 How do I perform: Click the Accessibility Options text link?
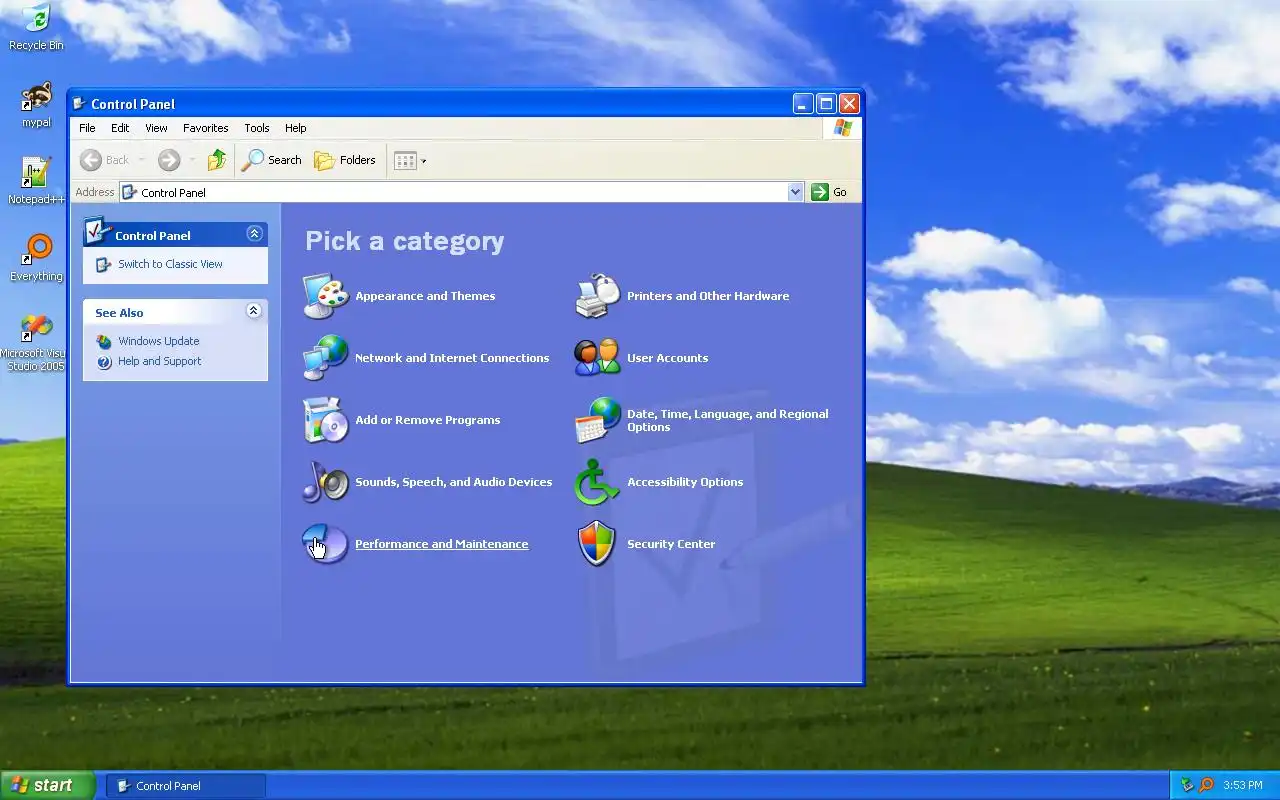[x=685, y=482]
